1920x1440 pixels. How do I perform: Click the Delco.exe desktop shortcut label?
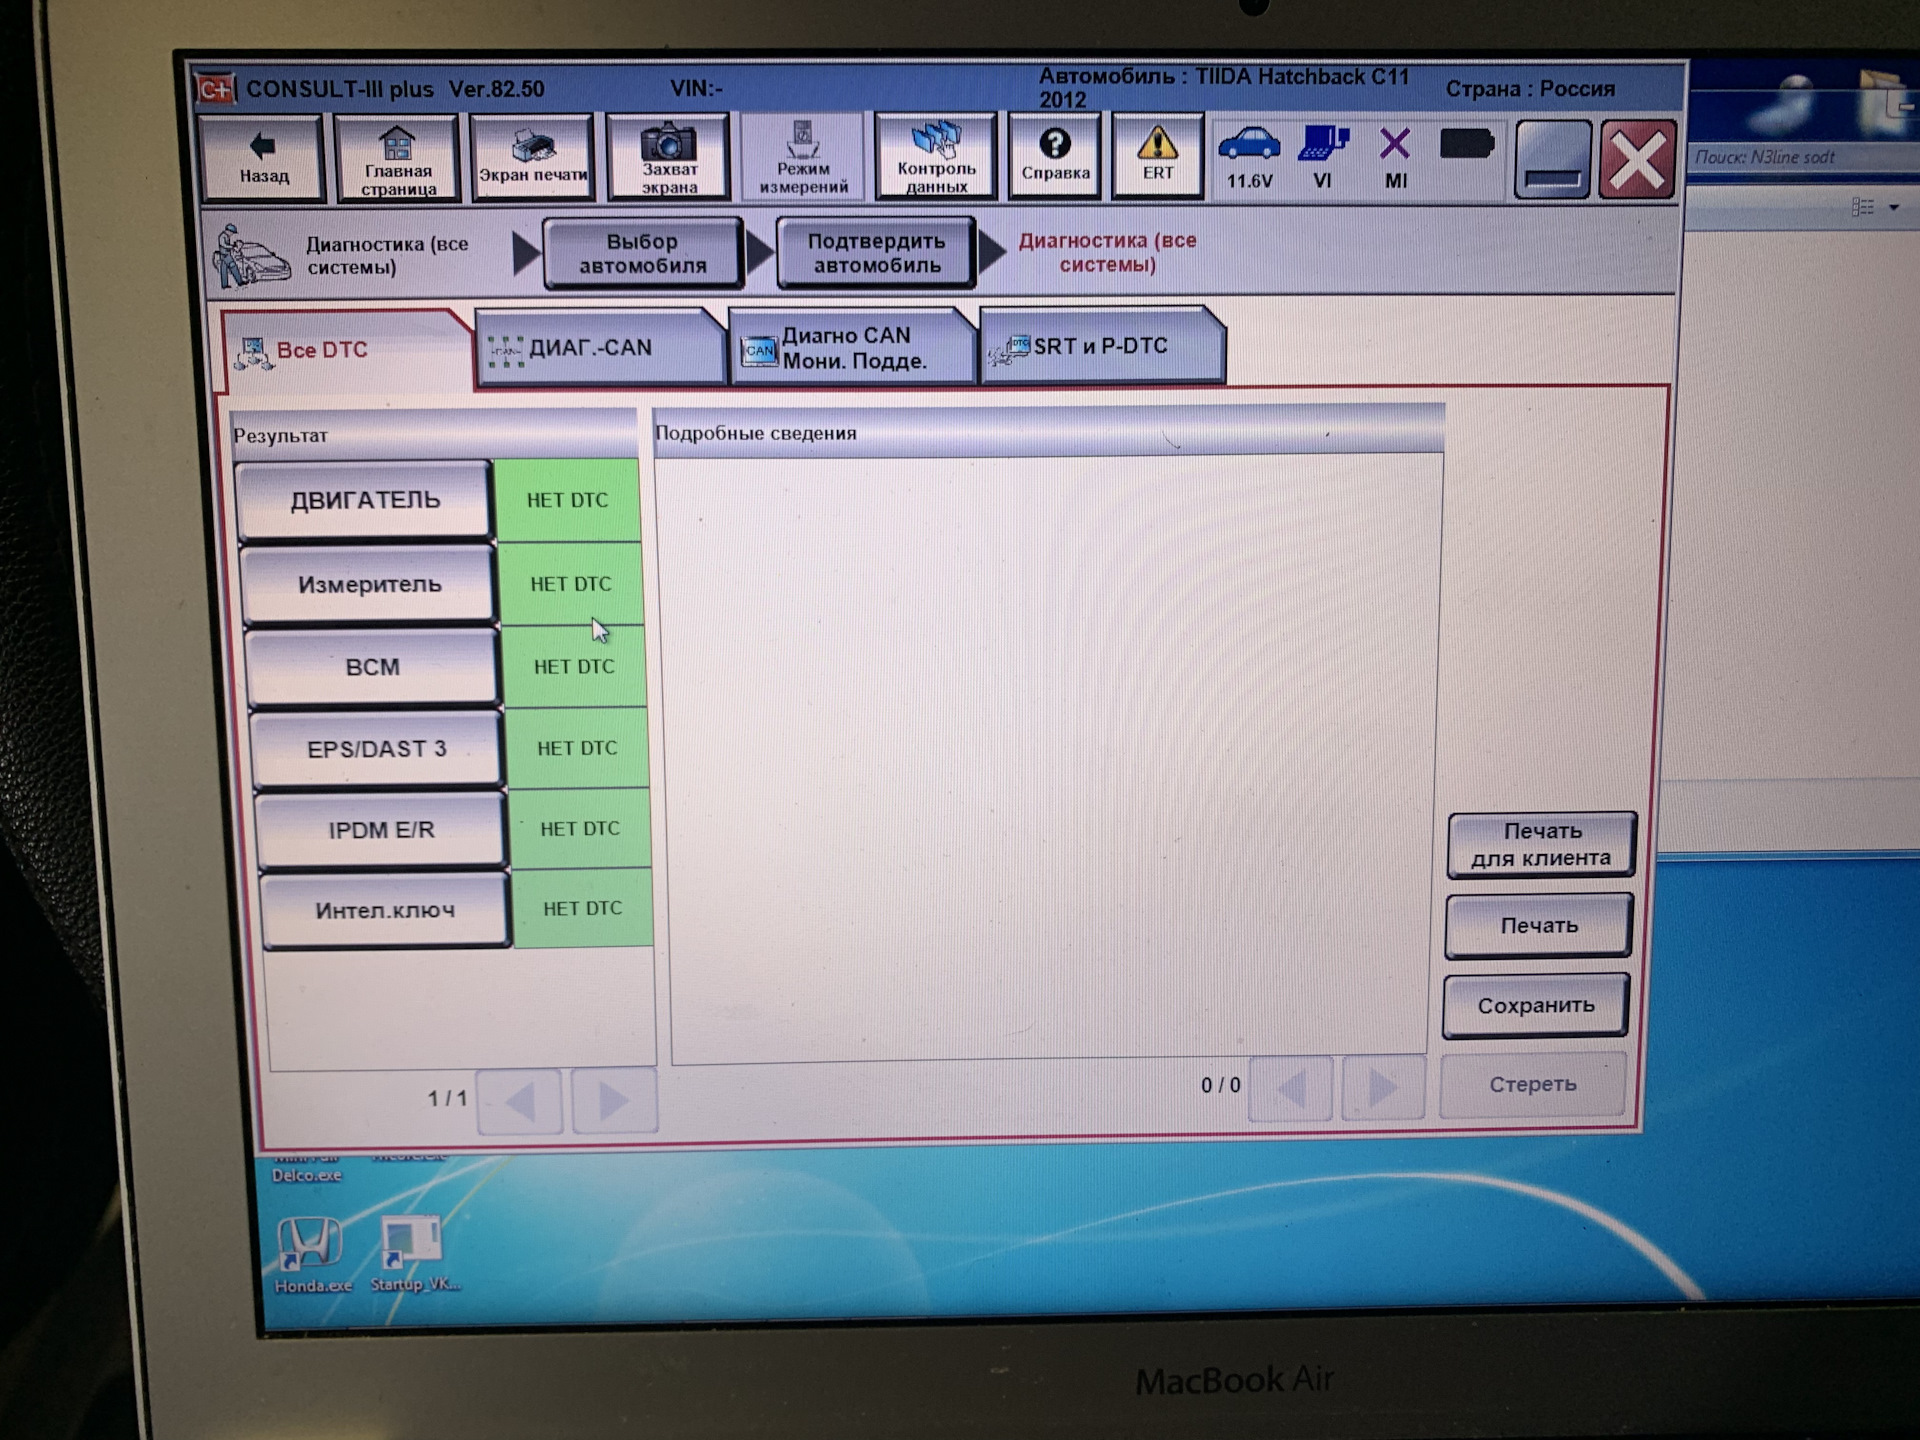click(306, 1175)
